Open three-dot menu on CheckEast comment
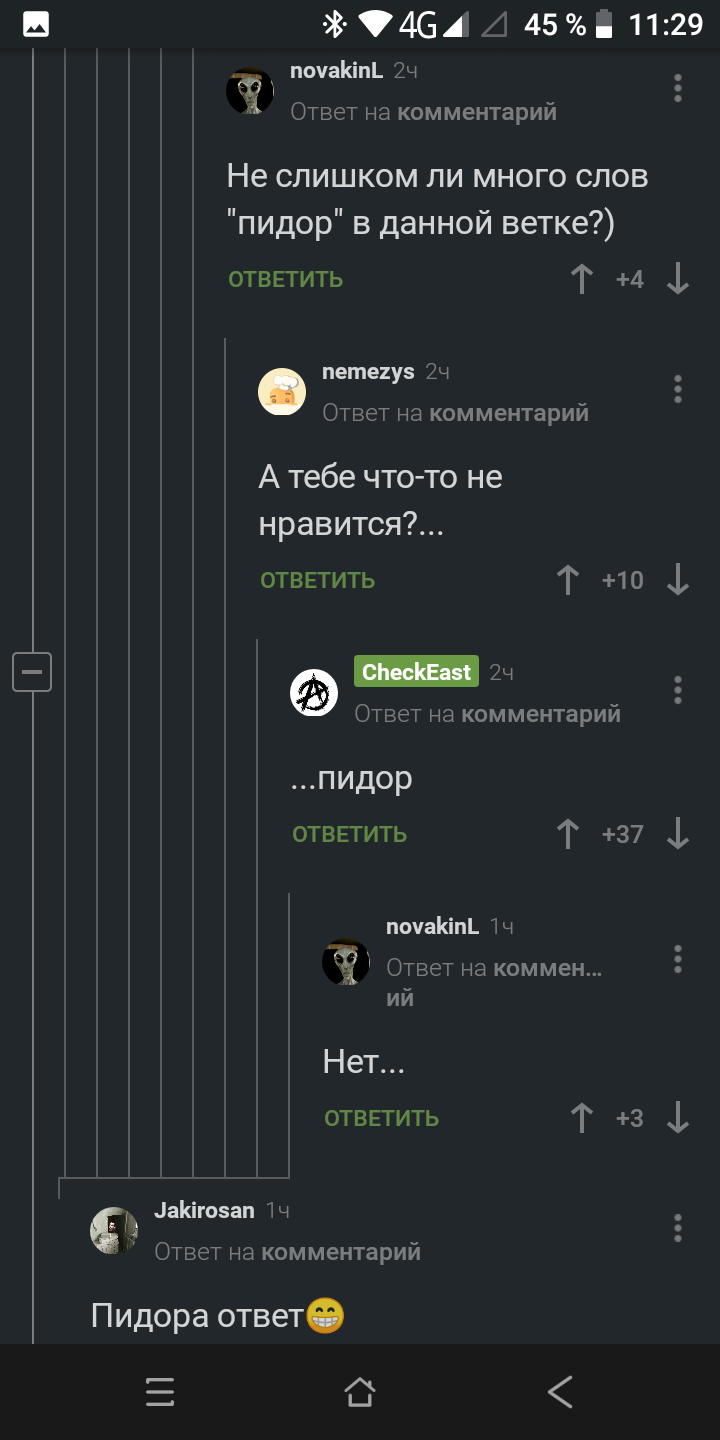Image resolution: width=720 pixels, height=1440 pixels. pyautogui.click(x=678, y=690)
